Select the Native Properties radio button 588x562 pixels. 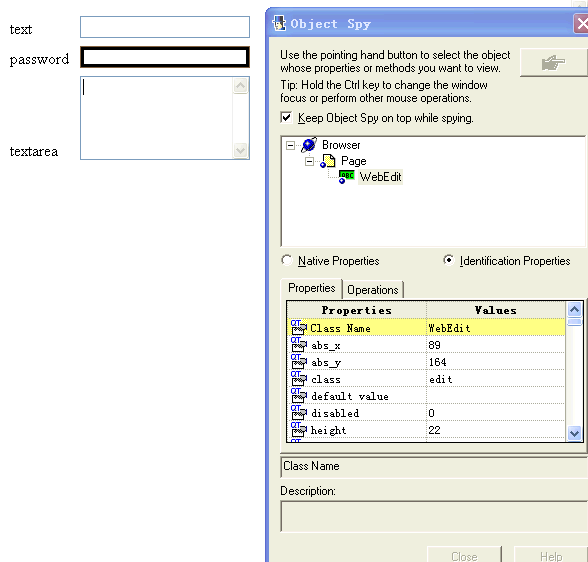pyautogui.click(x=287, y=260)
